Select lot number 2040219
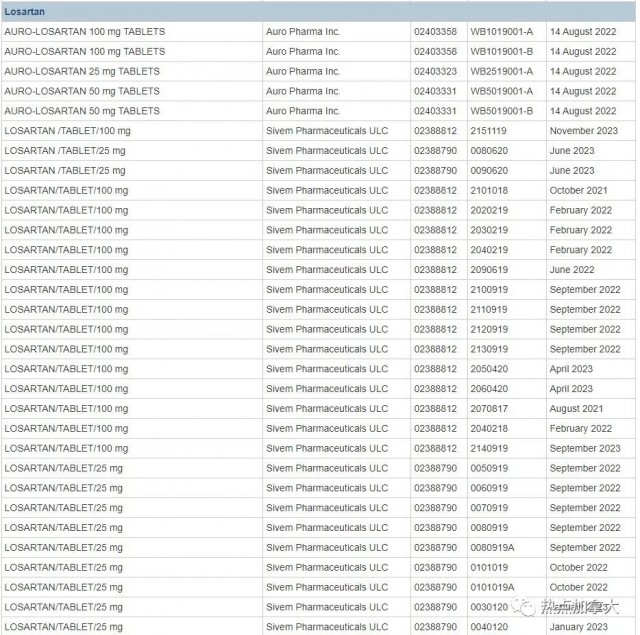Screen dimensions: 640x635 tap(489, 250)
